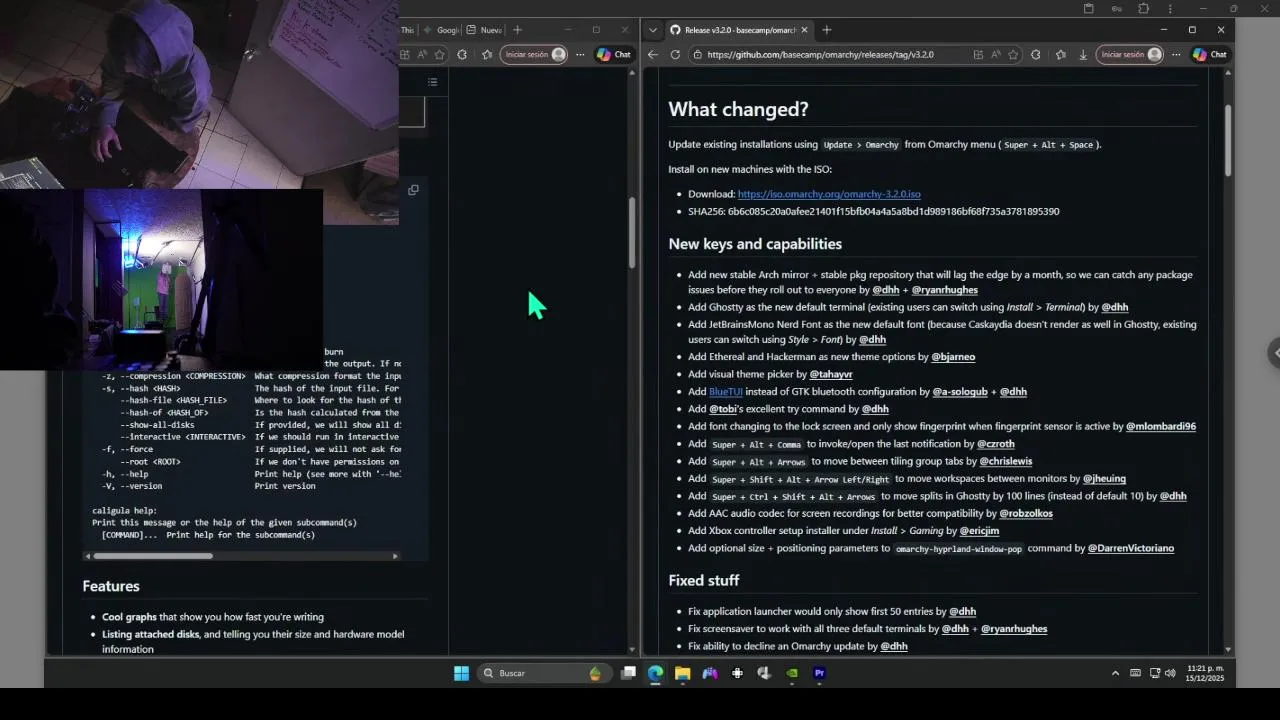This screenshot has width=1280, height=720.
Task: Open Copilot Chat in the GitHub window
Action: pos(1211,55)
